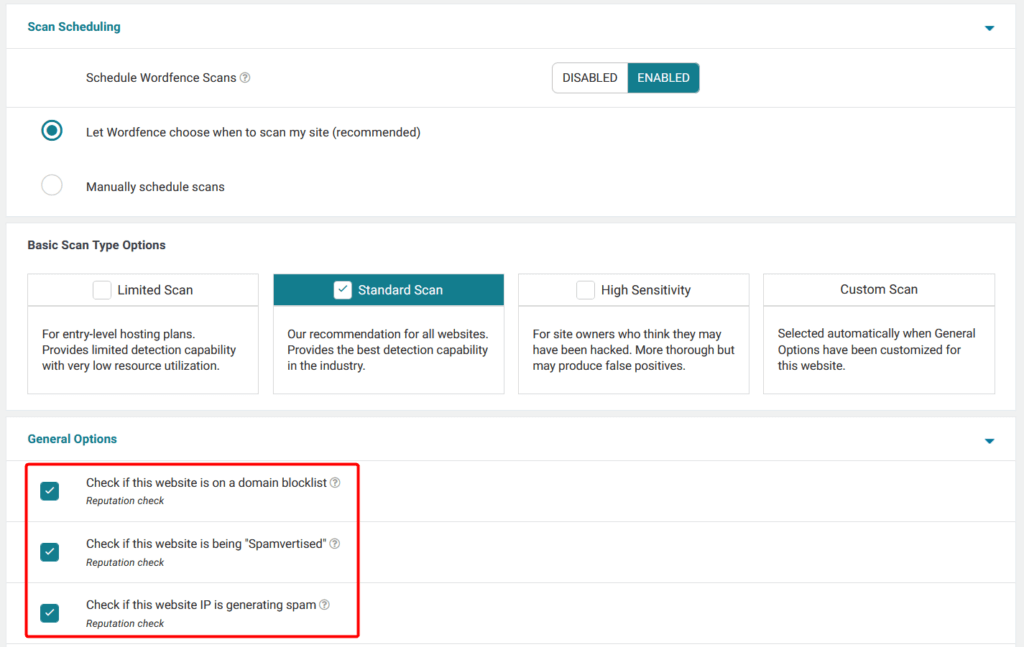Select Manually schedule scans radio option
Screen dimensions: 1024x647
[52, 186]
